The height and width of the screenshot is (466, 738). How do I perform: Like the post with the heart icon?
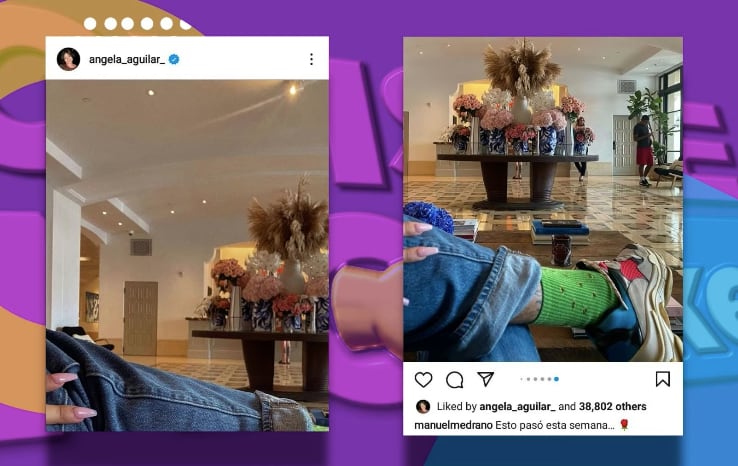(x=423, y=379)
